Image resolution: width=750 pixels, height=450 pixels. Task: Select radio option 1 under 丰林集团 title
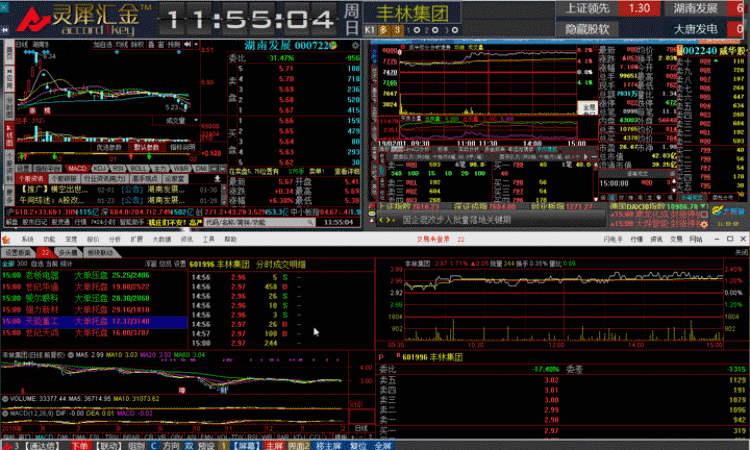[x=417, y=30]
